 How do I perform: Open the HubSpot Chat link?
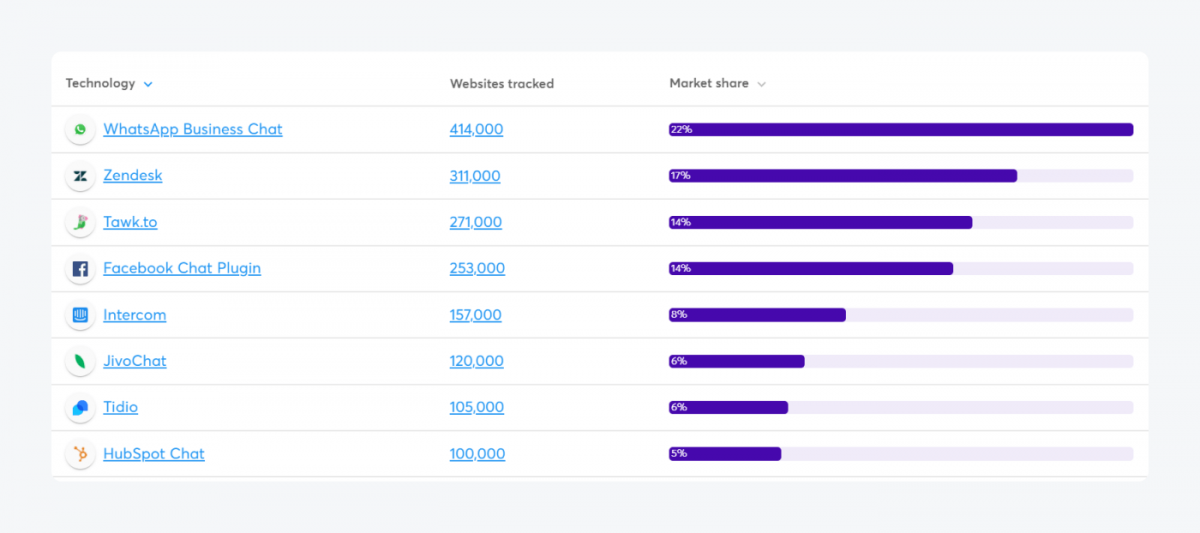[x=154, y=454]
